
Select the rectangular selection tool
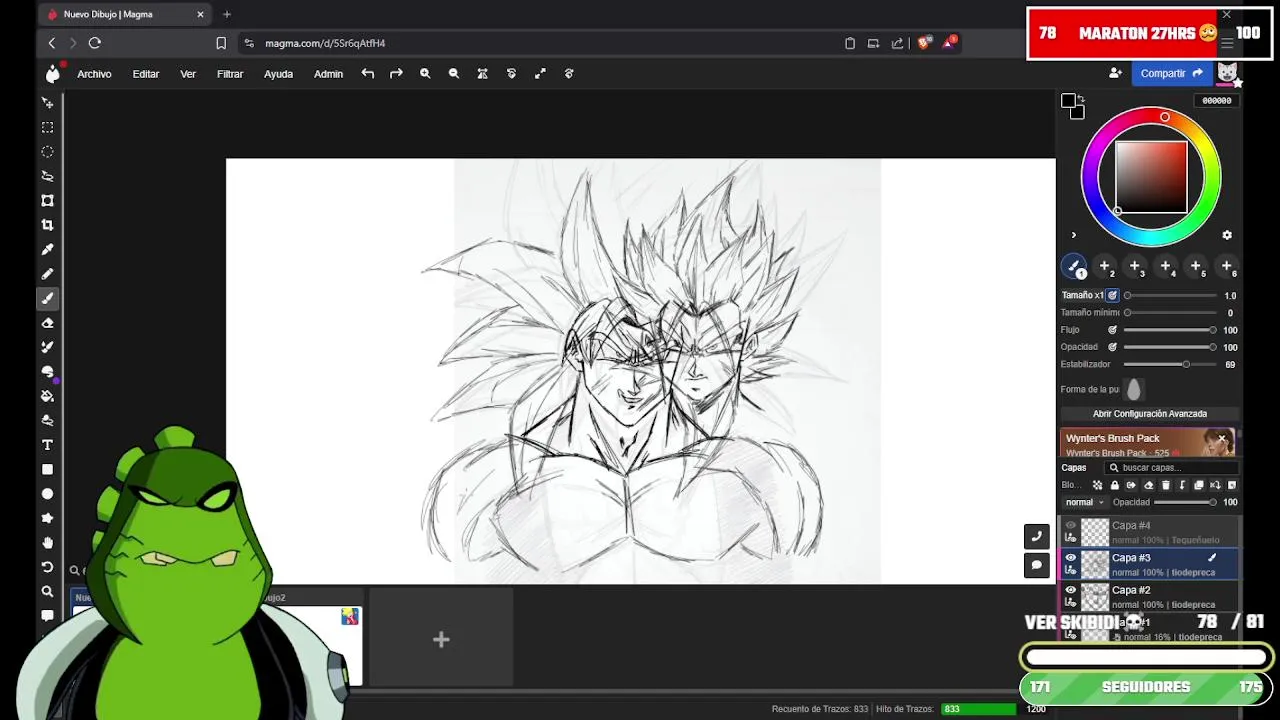coord(47,128)
